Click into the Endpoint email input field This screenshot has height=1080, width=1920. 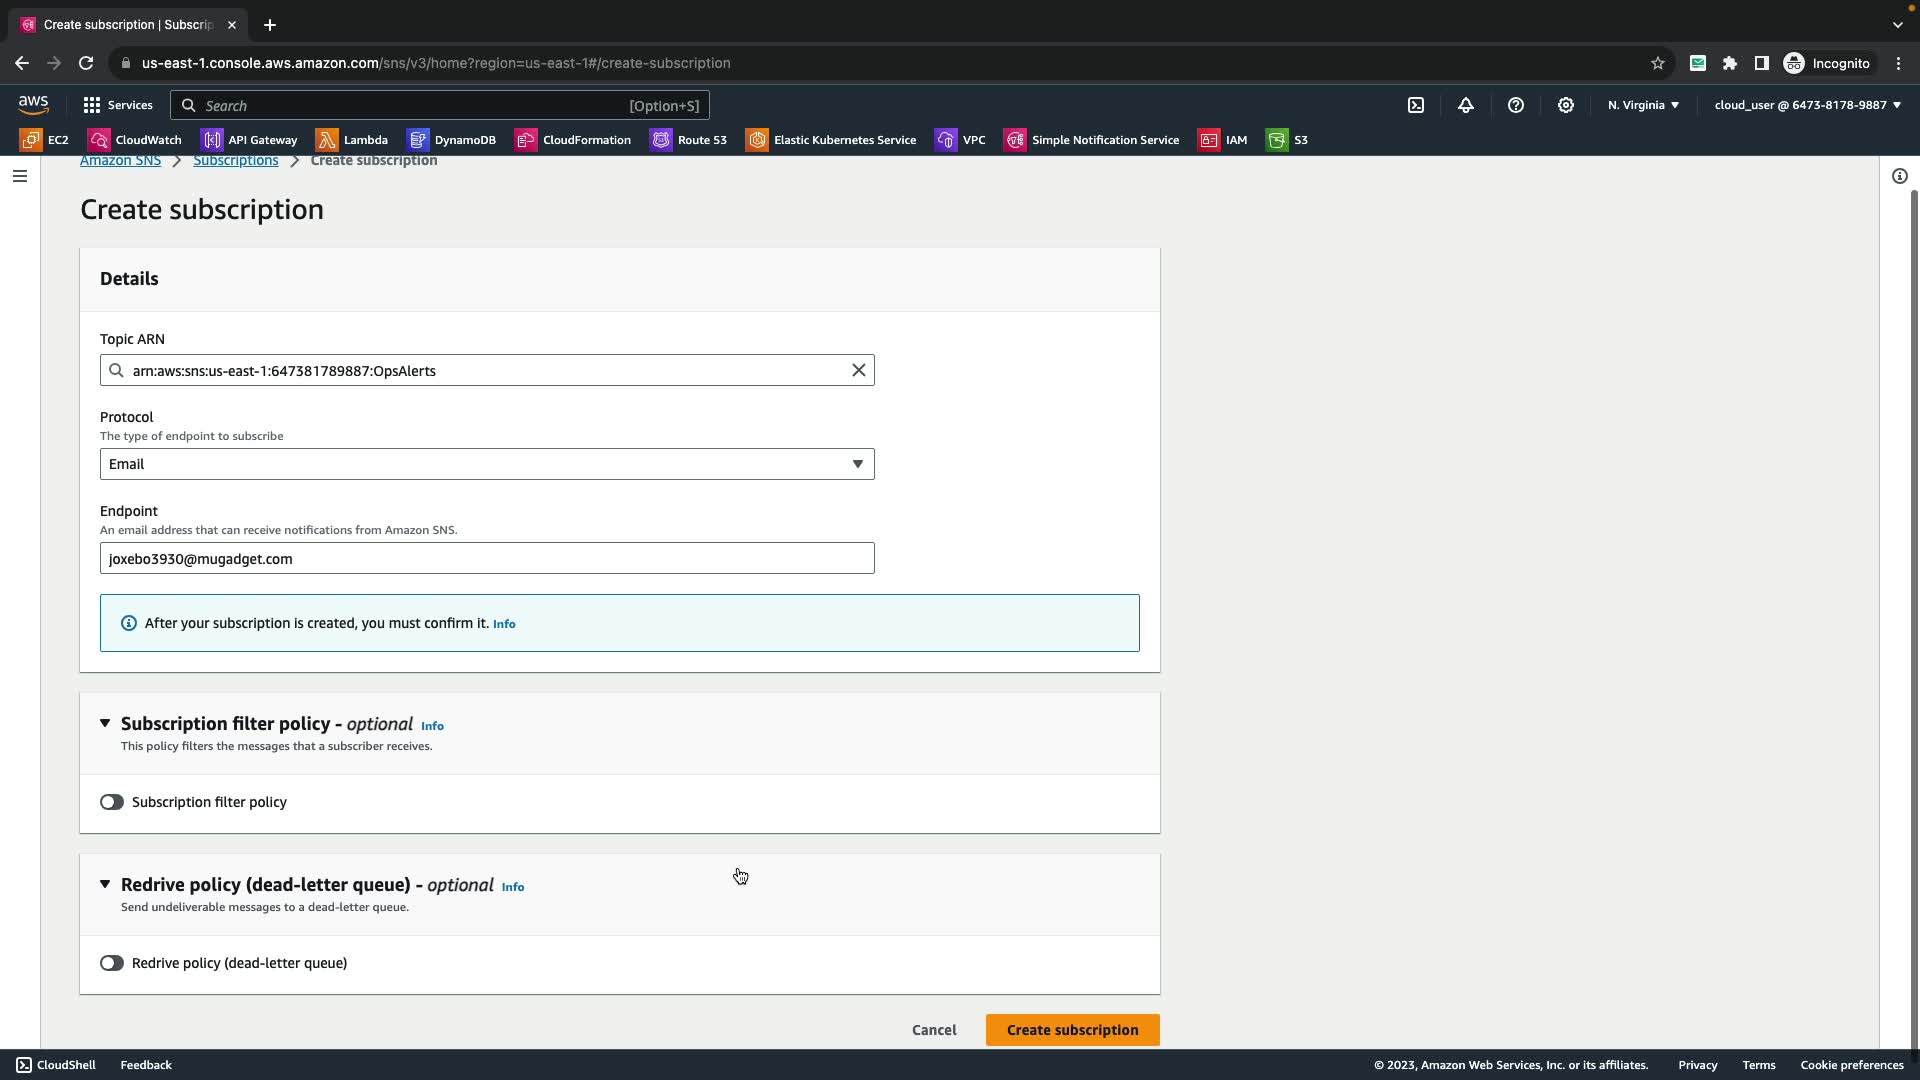coord(487,558)
